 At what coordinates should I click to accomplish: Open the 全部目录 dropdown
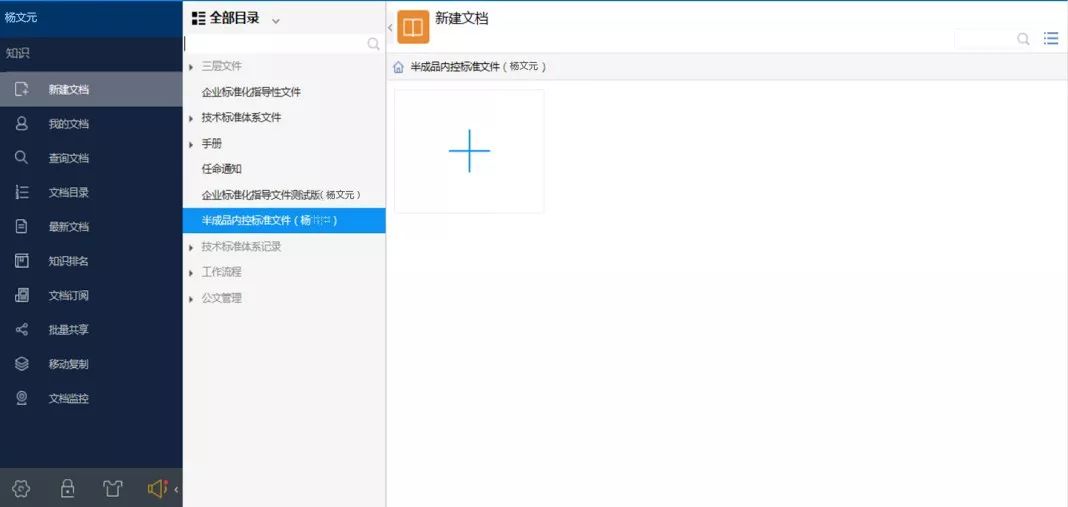pyautogui.click(x=275, y=20)
